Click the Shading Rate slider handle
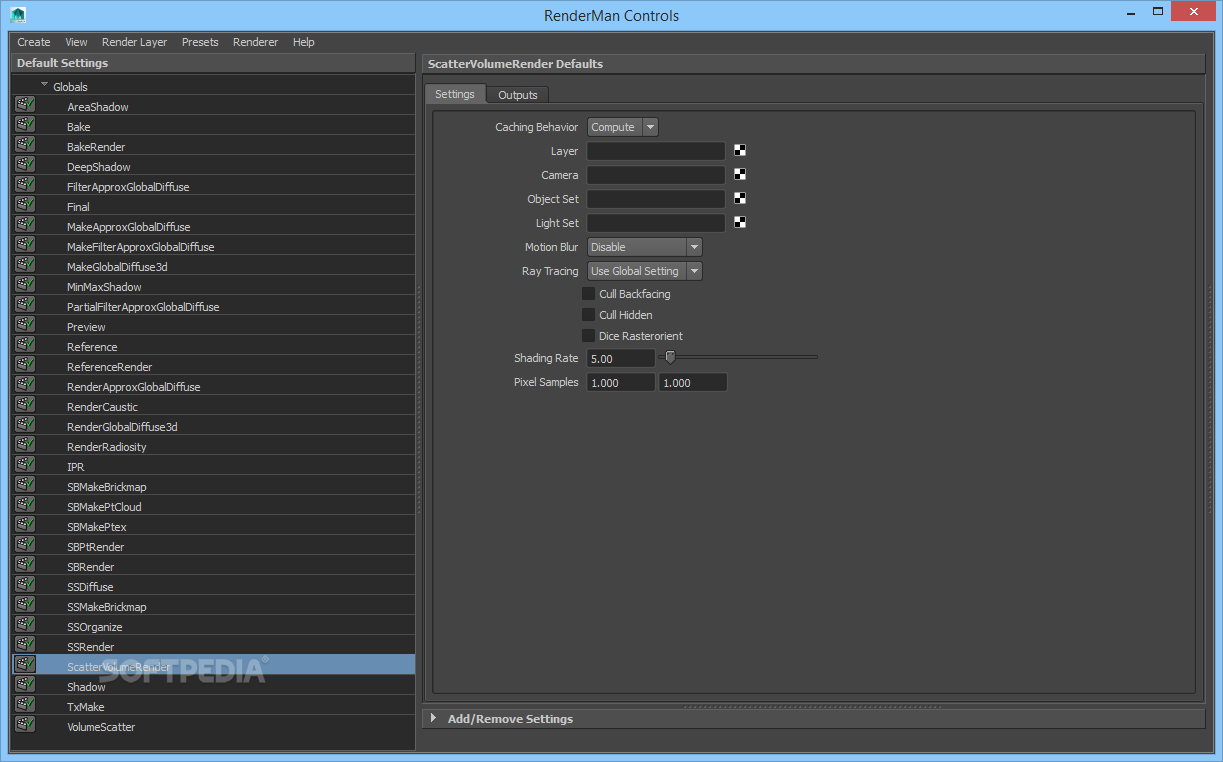The image size is (1223, 762). [x=670, y=356]
